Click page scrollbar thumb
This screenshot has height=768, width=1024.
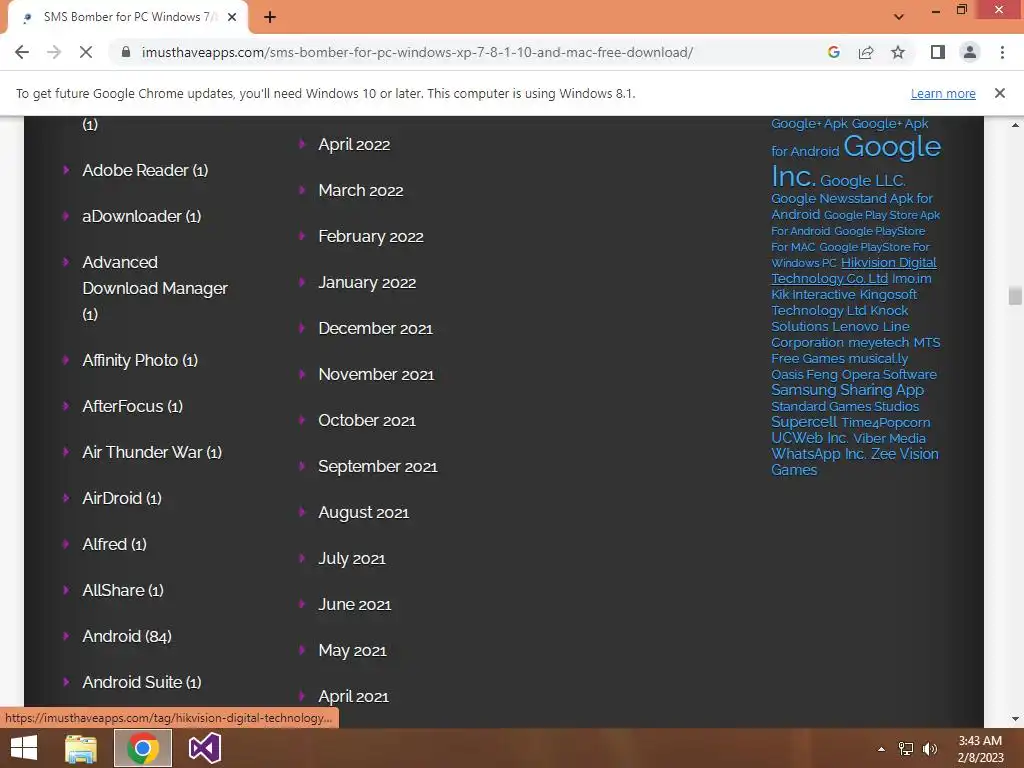[1014, 295]
